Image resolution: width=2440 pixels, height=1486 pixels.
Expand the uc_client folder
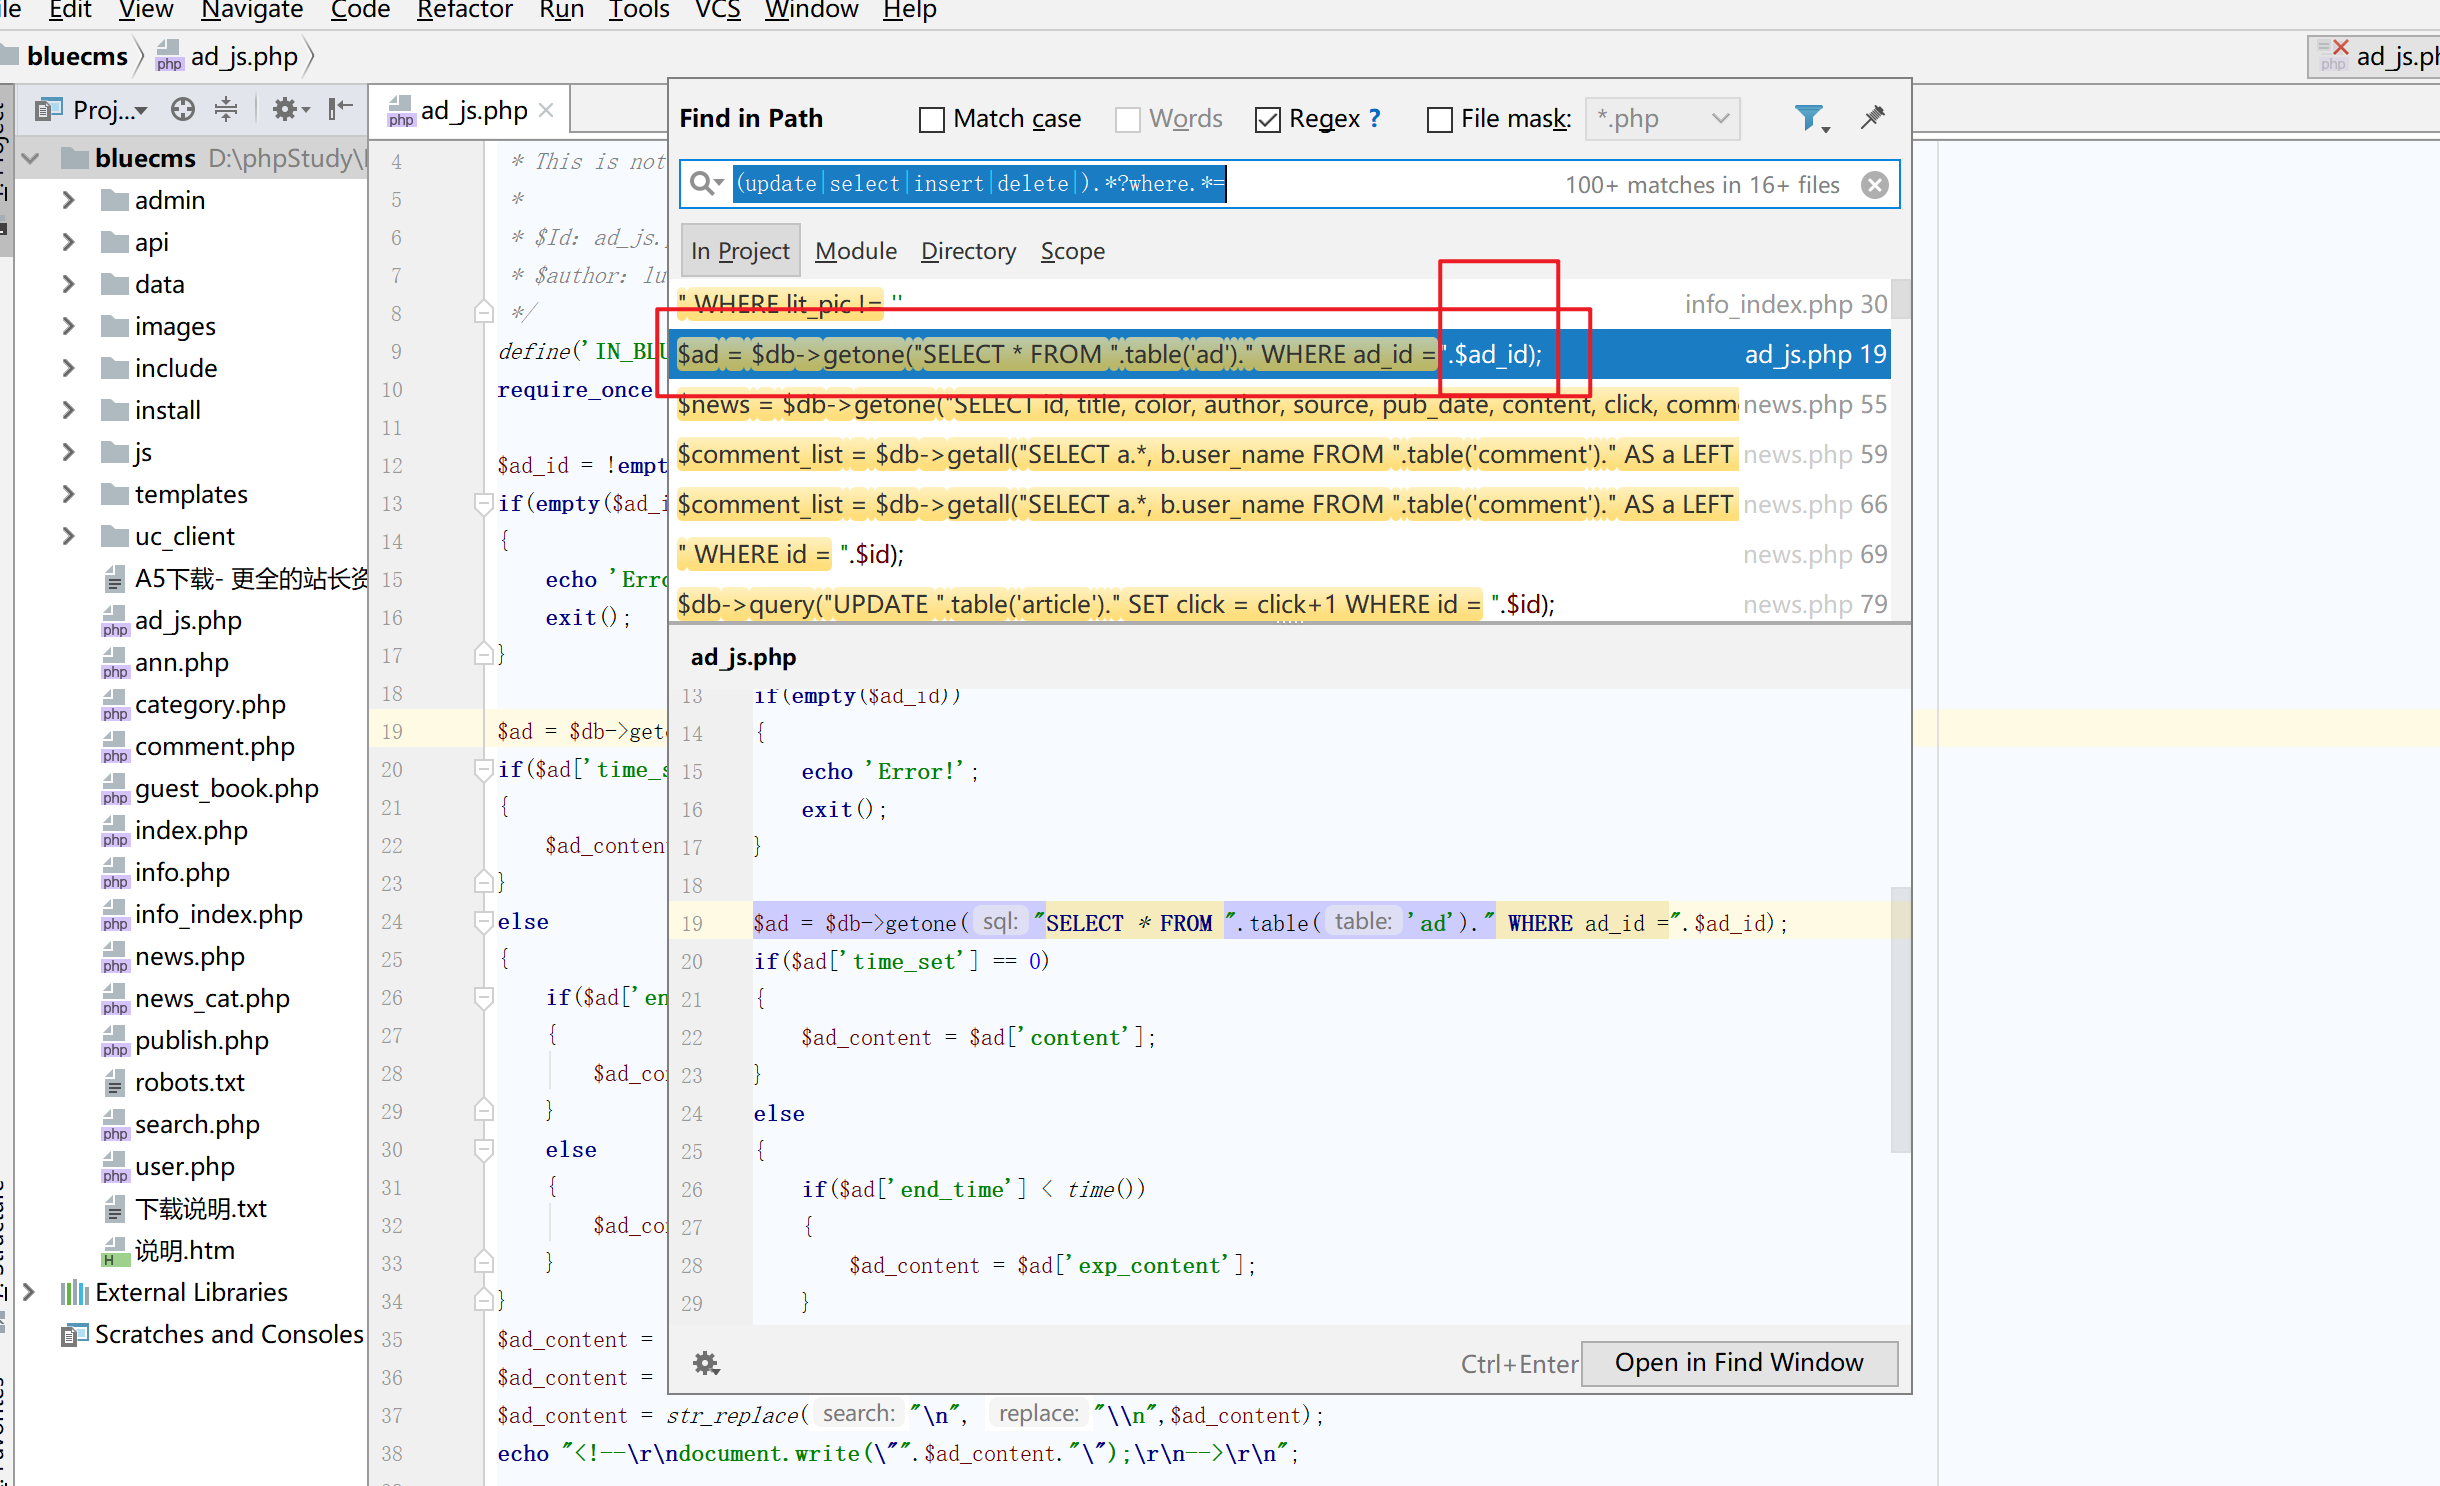pos(68,536)
